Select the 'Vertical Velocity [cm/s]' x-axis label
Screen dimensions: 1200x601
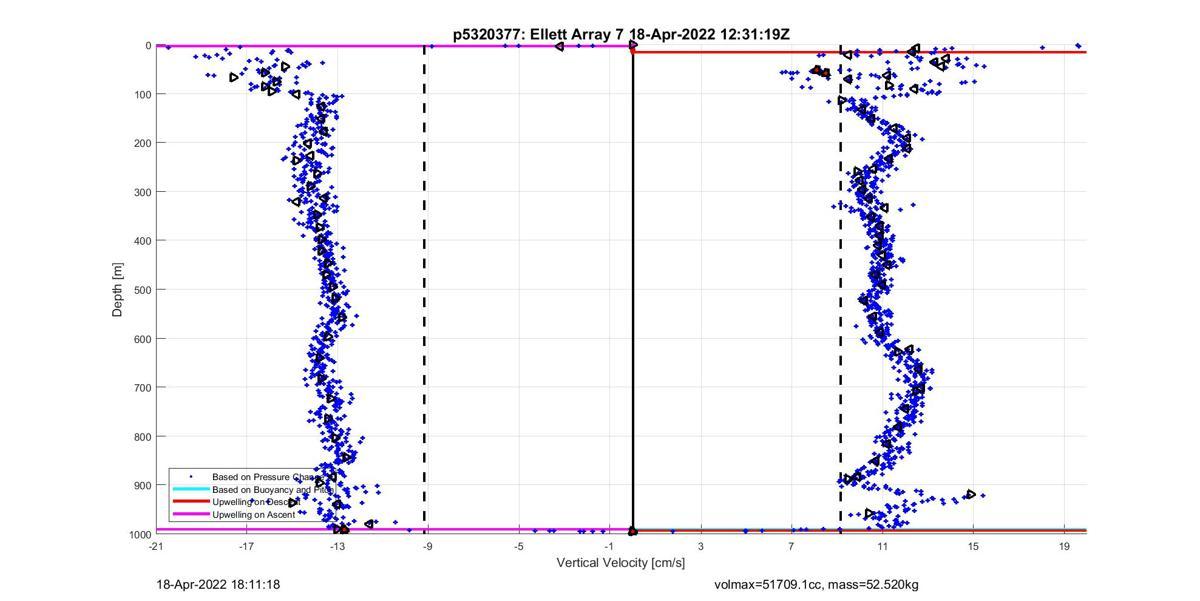tap(620, 563)
